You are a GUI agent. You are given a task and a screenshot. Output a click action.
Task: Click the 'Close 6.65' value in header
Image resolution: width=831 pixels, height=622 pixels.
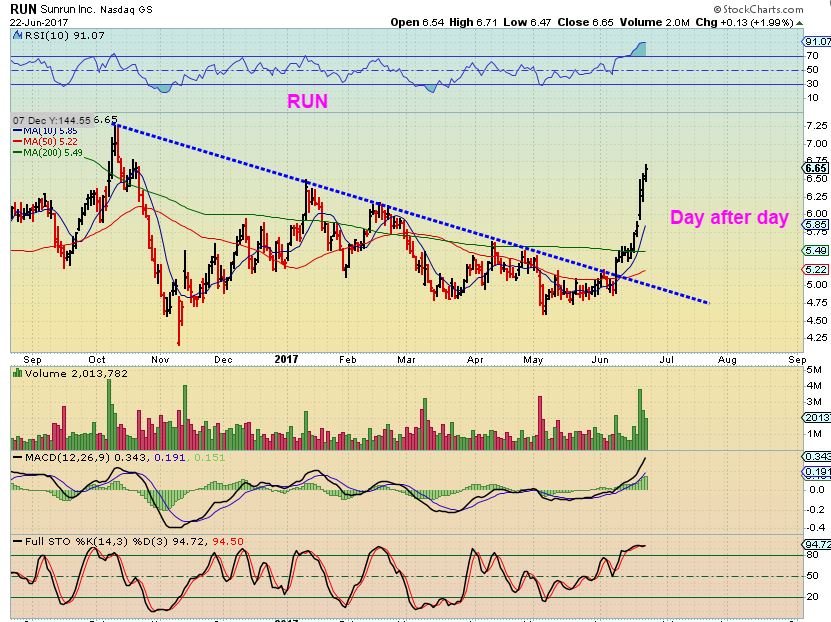(586, 22)
